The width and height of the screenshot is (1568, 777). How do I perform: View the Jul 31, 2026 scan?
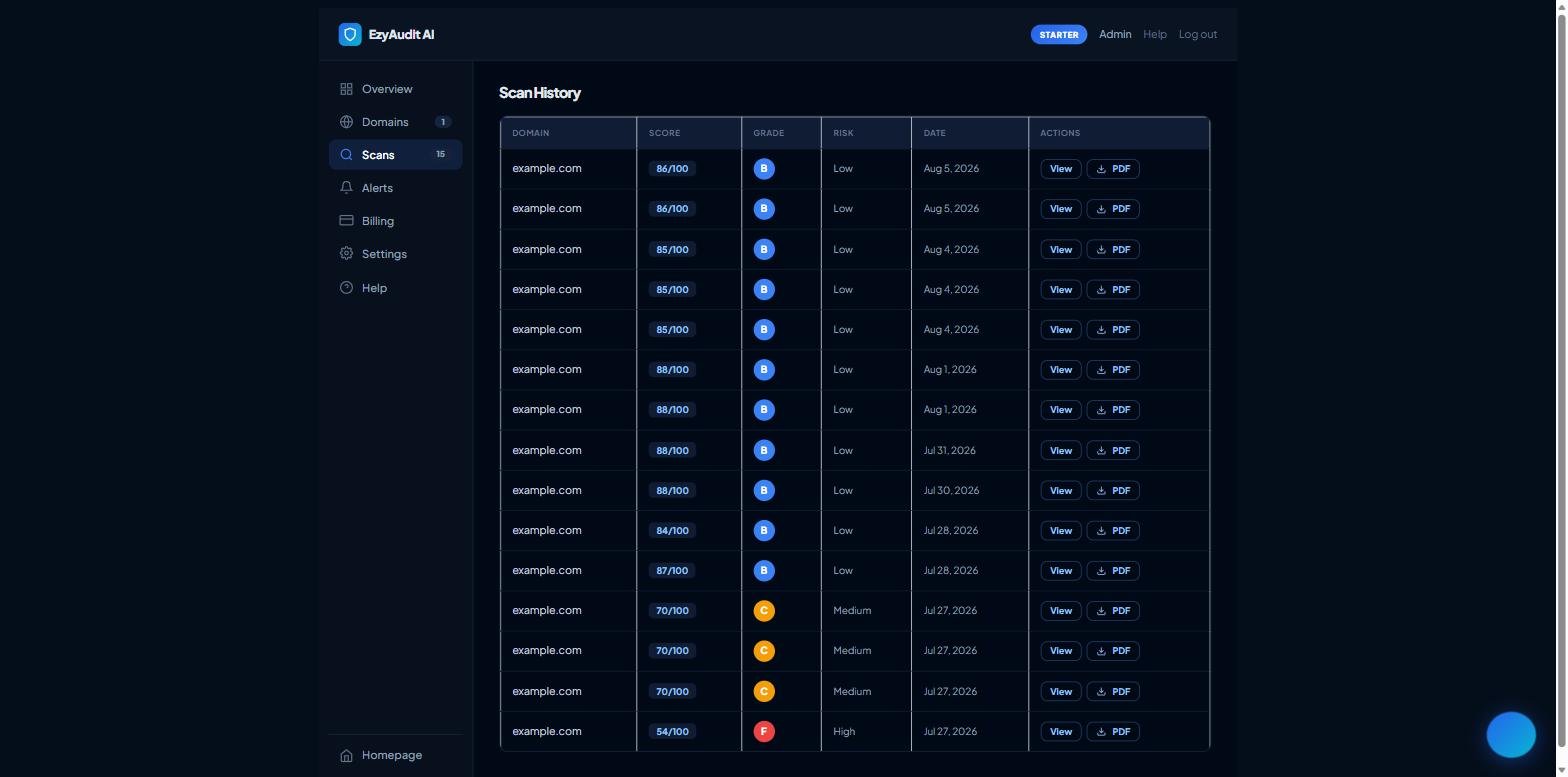(x=1061, y=451)
